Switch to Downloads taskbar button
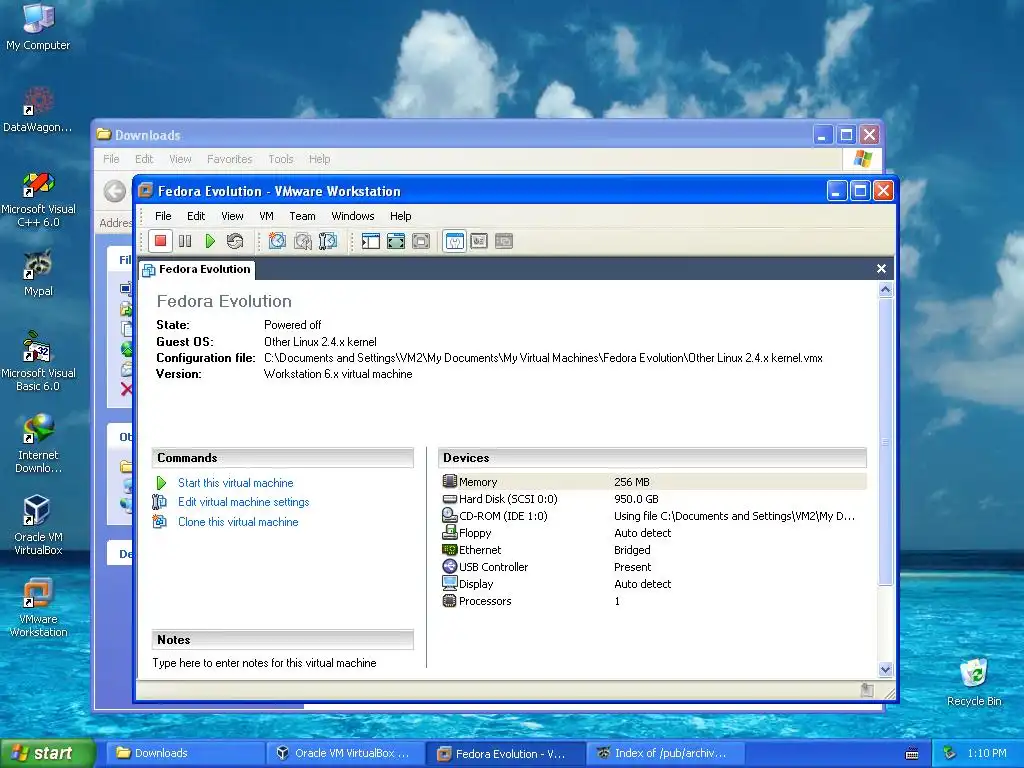 pyautogui.click(x=185, y=753)
